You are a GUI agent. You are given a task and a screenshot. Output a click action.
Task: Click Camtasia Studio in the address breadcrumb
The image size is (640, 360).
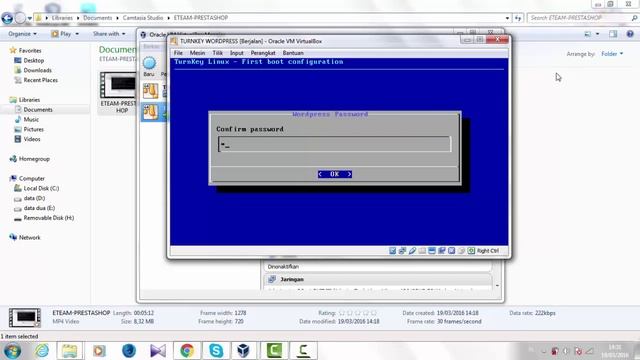[x=143, y=18]
